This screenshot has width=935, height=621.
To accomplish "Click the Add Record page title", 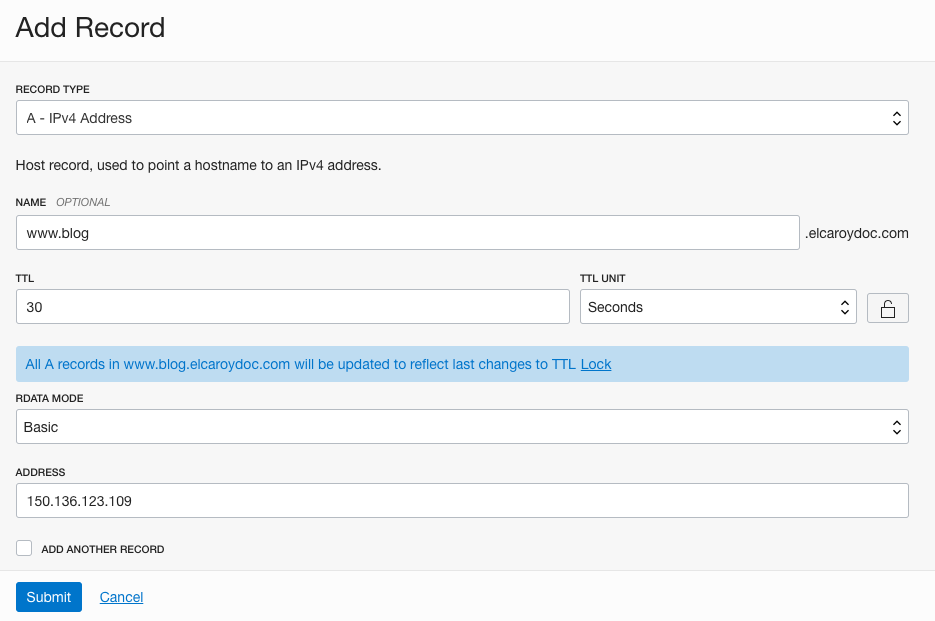I will coord(90,28).
